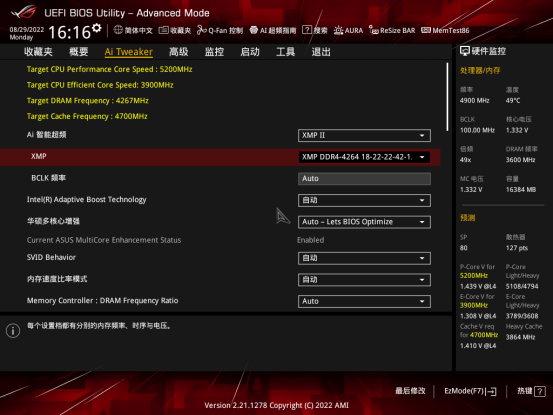Open Q-Fan control fan icon
The height and width of the screenshot is (415, 553).
[201, 30]
